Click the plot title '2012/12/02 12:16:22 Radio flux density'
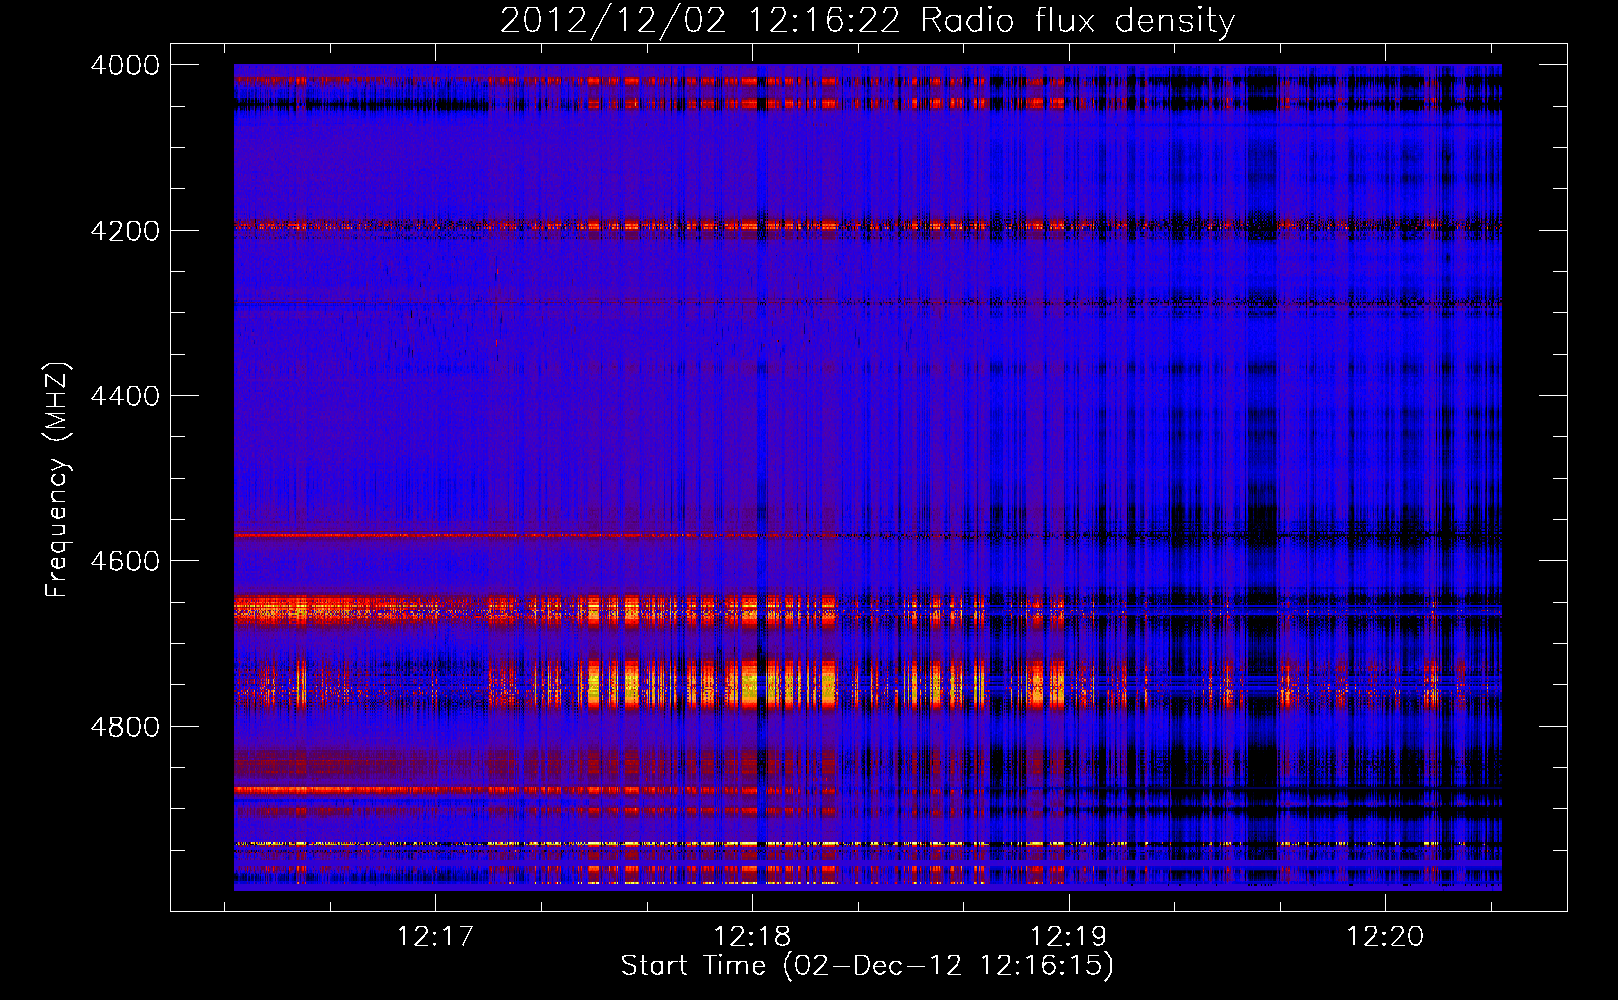The image size is (1618, 1000). pyautogui.click(x=867, y=21)
